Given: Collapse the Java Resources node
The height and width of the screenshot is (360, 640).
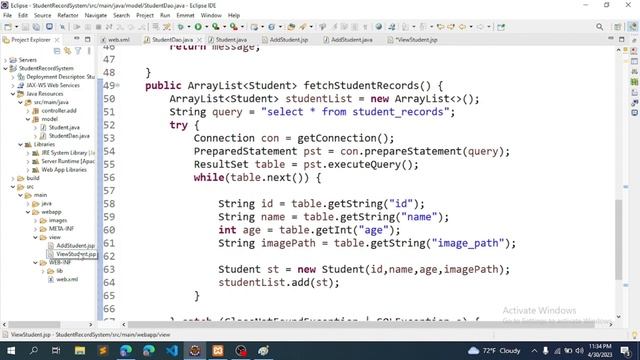Looking at the screenshot, I should (13, 94).
